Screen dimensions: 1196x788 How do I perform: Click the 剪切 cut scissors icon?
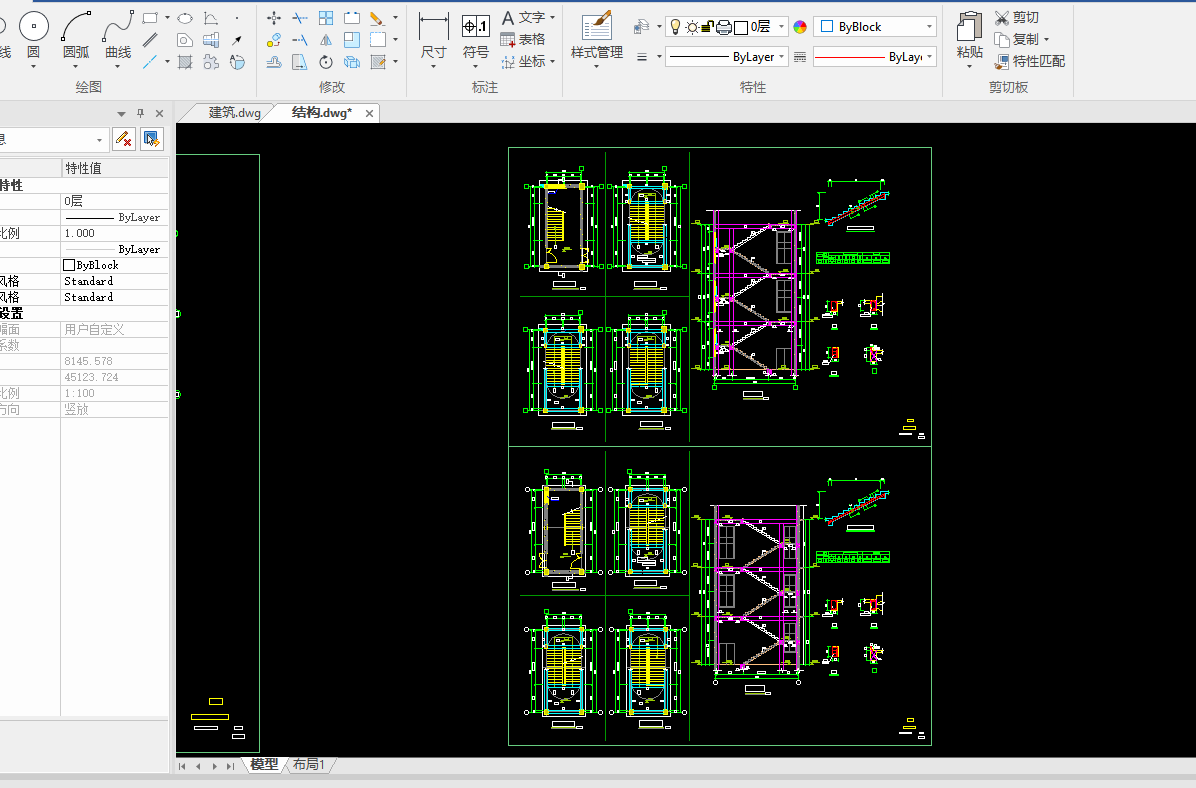pos(1001,18)
